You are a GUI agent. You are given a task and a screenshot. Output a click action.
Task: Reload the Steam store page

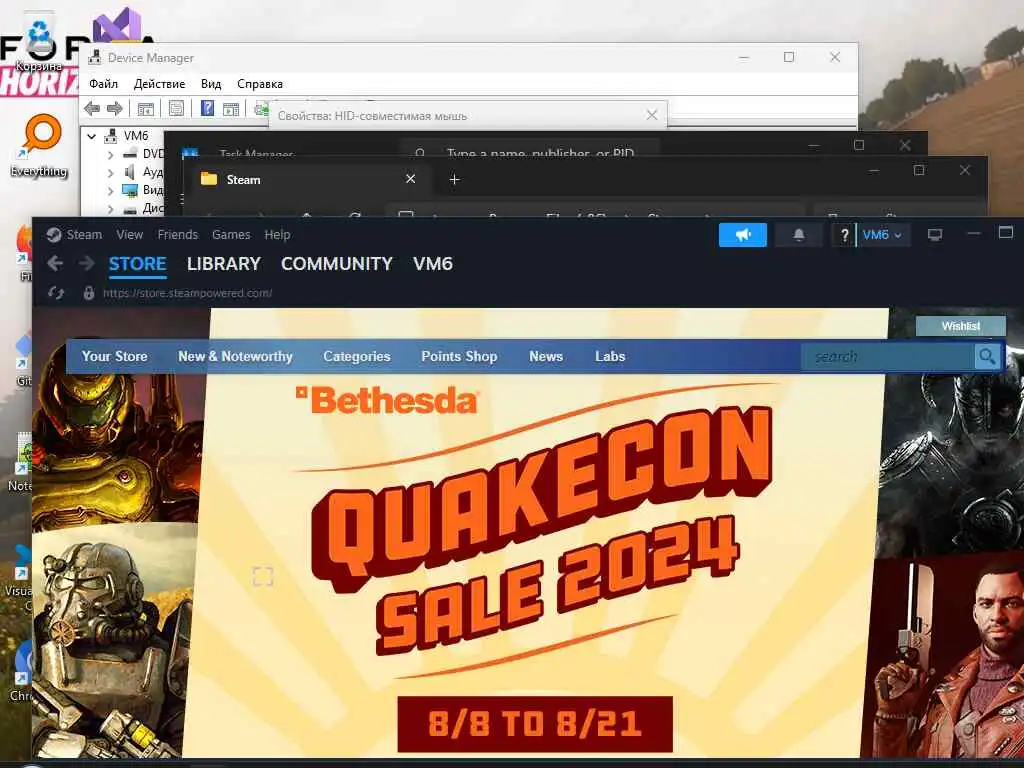pos(56,293)
